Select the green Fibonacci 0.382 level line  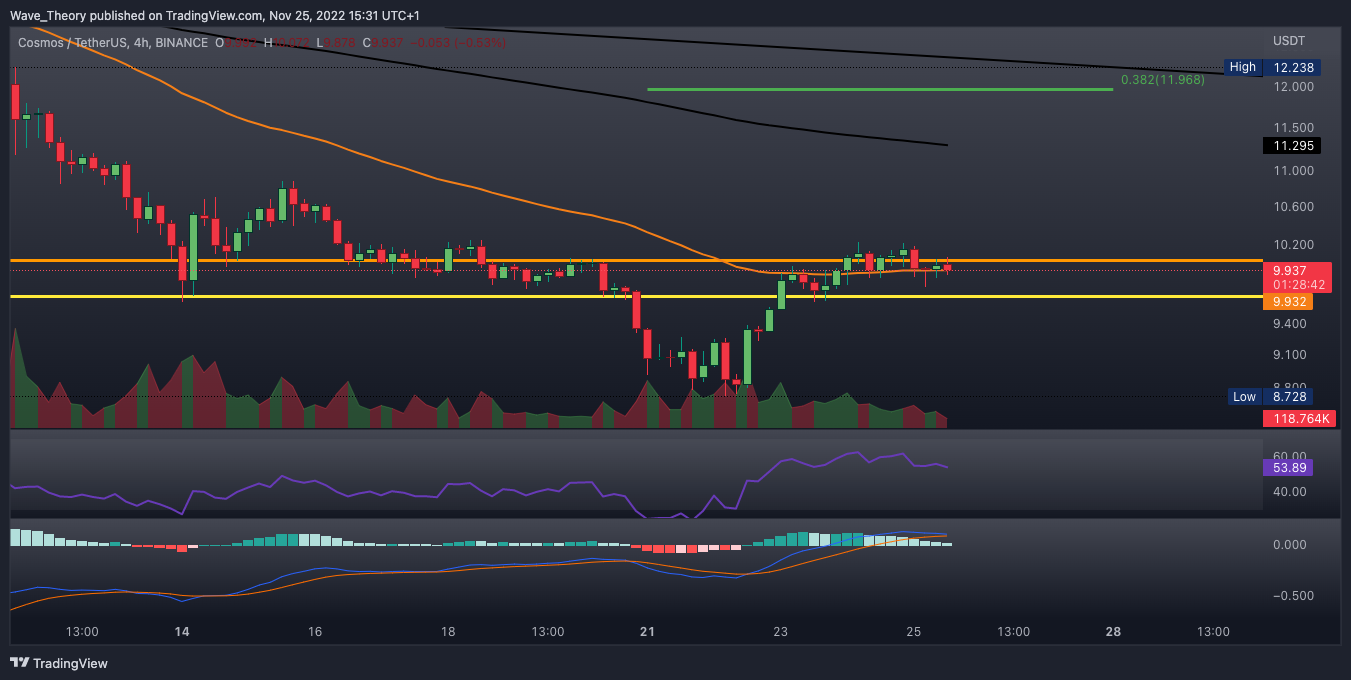click(880, 89)
